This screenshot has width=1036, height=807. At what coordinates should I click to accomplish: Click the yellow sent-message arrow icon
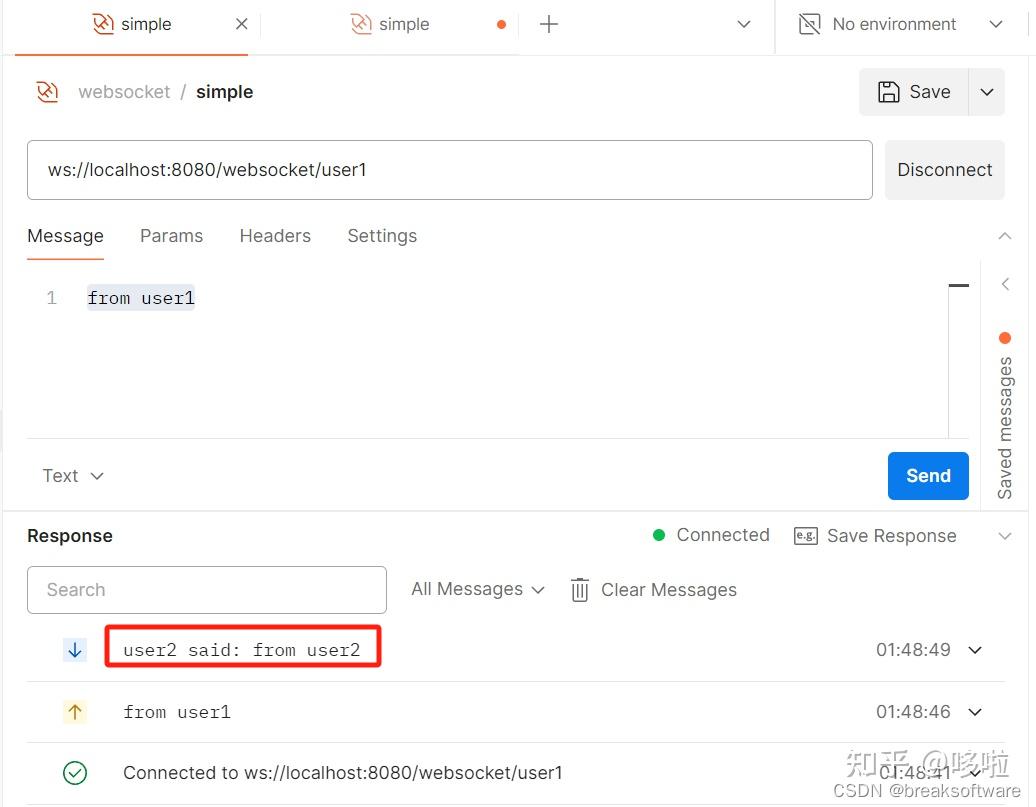coord(74,712)
